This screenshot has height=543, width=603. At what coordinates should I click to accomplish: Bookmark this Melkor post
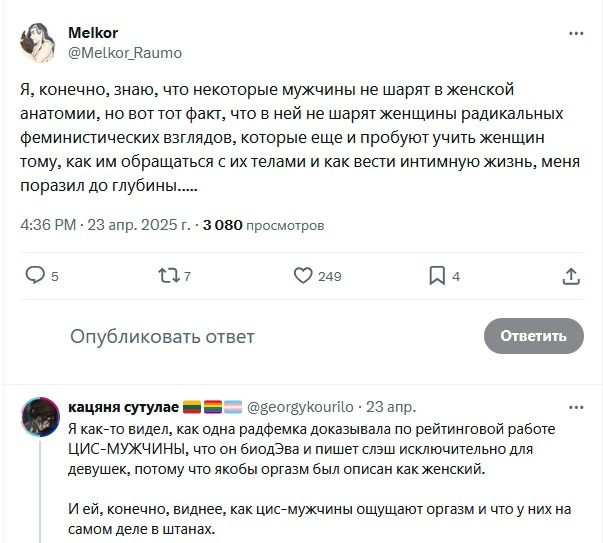point(437,275)
